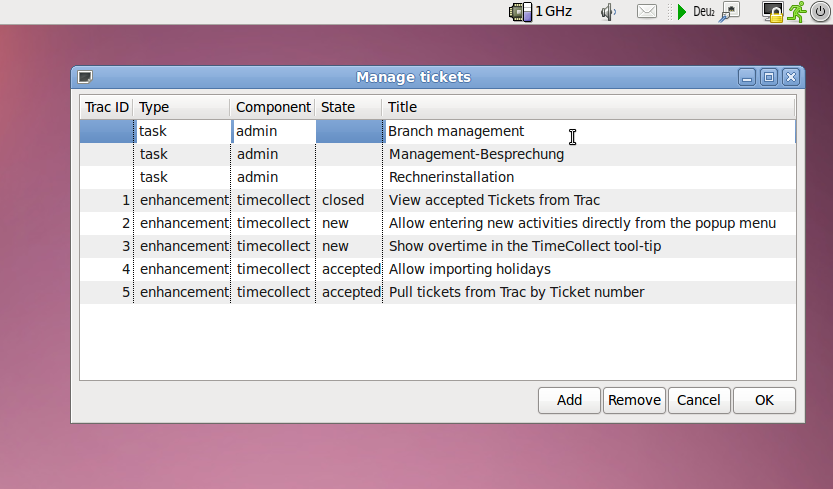Open the Deu keyboard layout indicator
This screenshot has height=489, width=833.
(703, 12)
